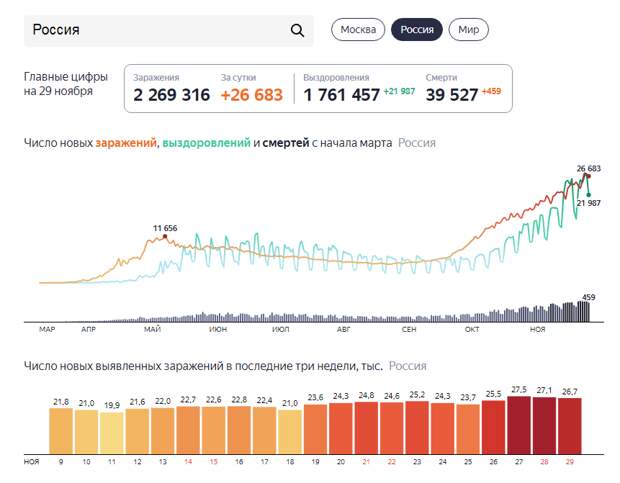The height and width of the screenshot is (483, 620).
Task: Click the 21 987 recoveries endpoint marker
Action: pos(589,195)
